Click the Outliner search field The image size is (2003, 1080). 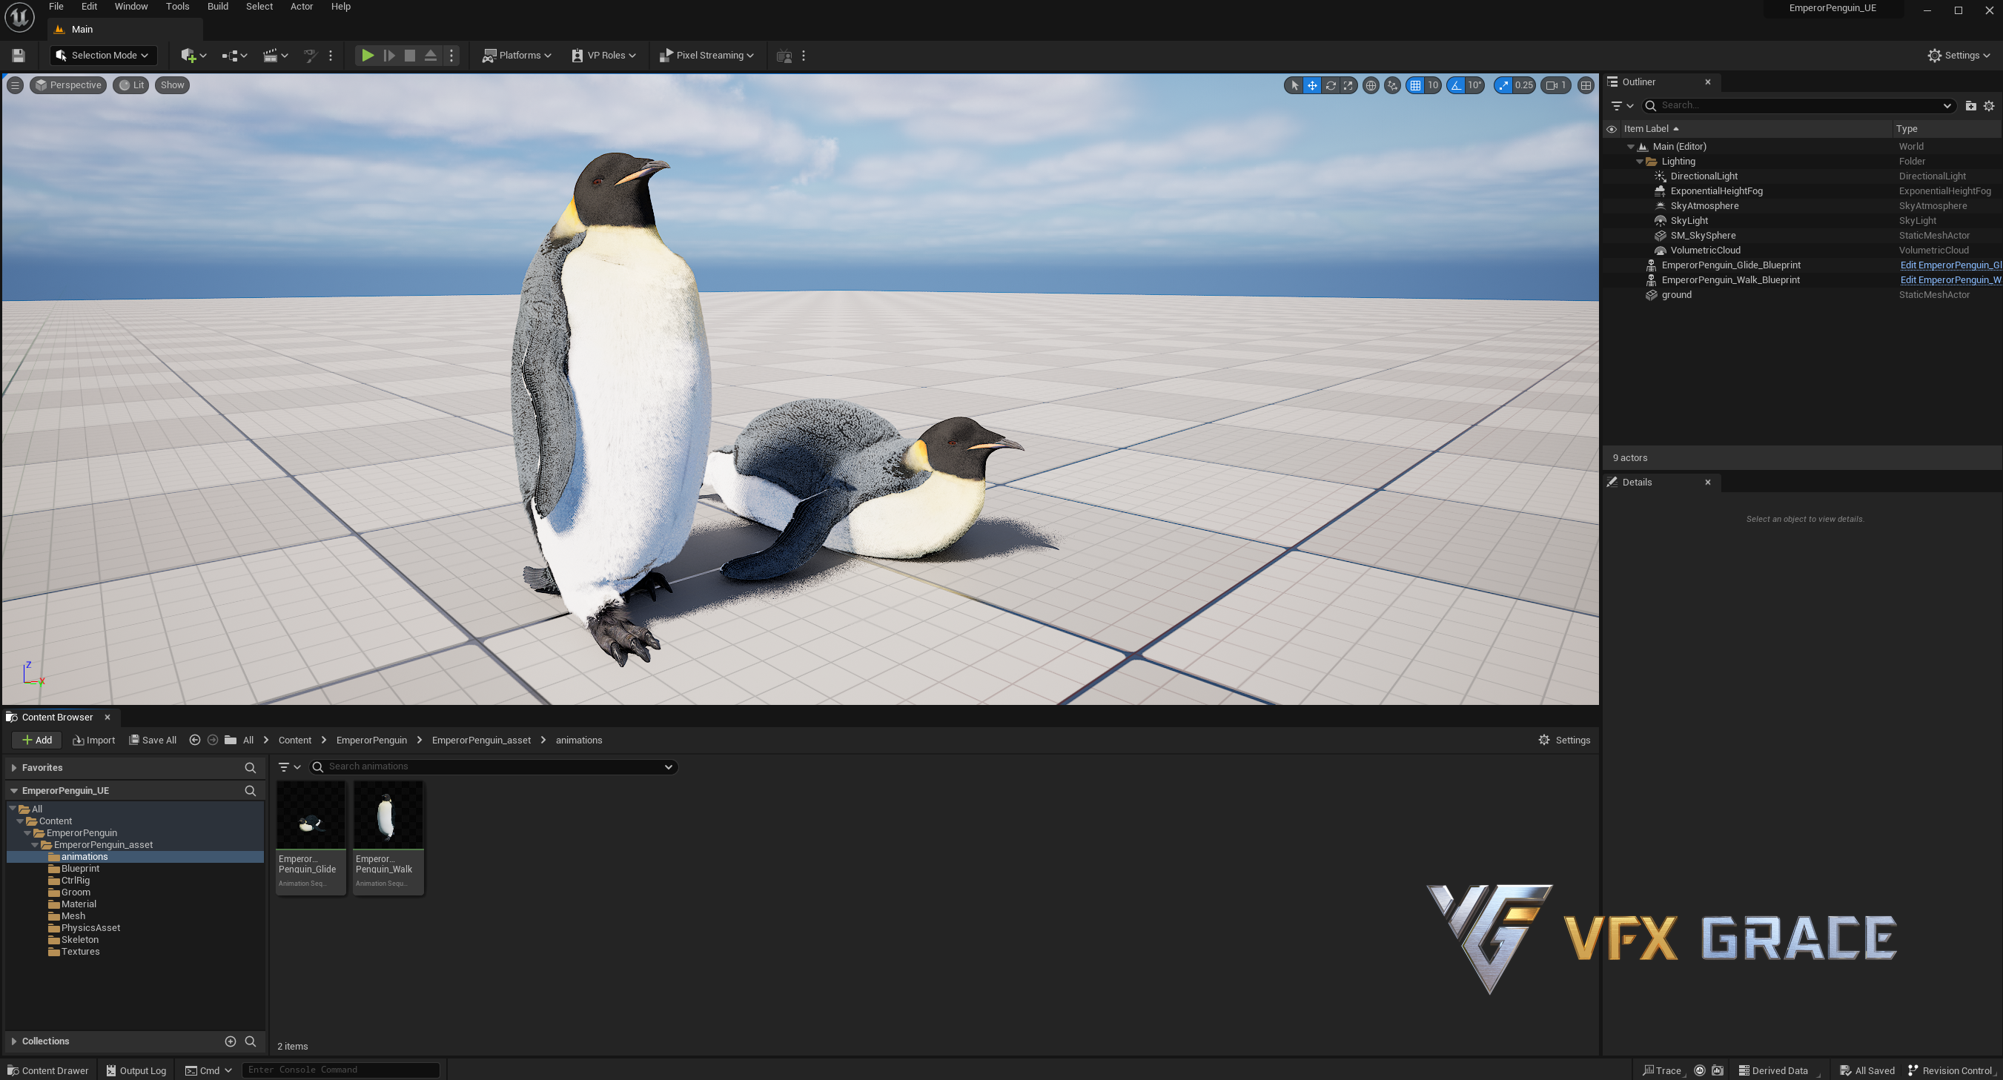click(x=1798, y=106)
